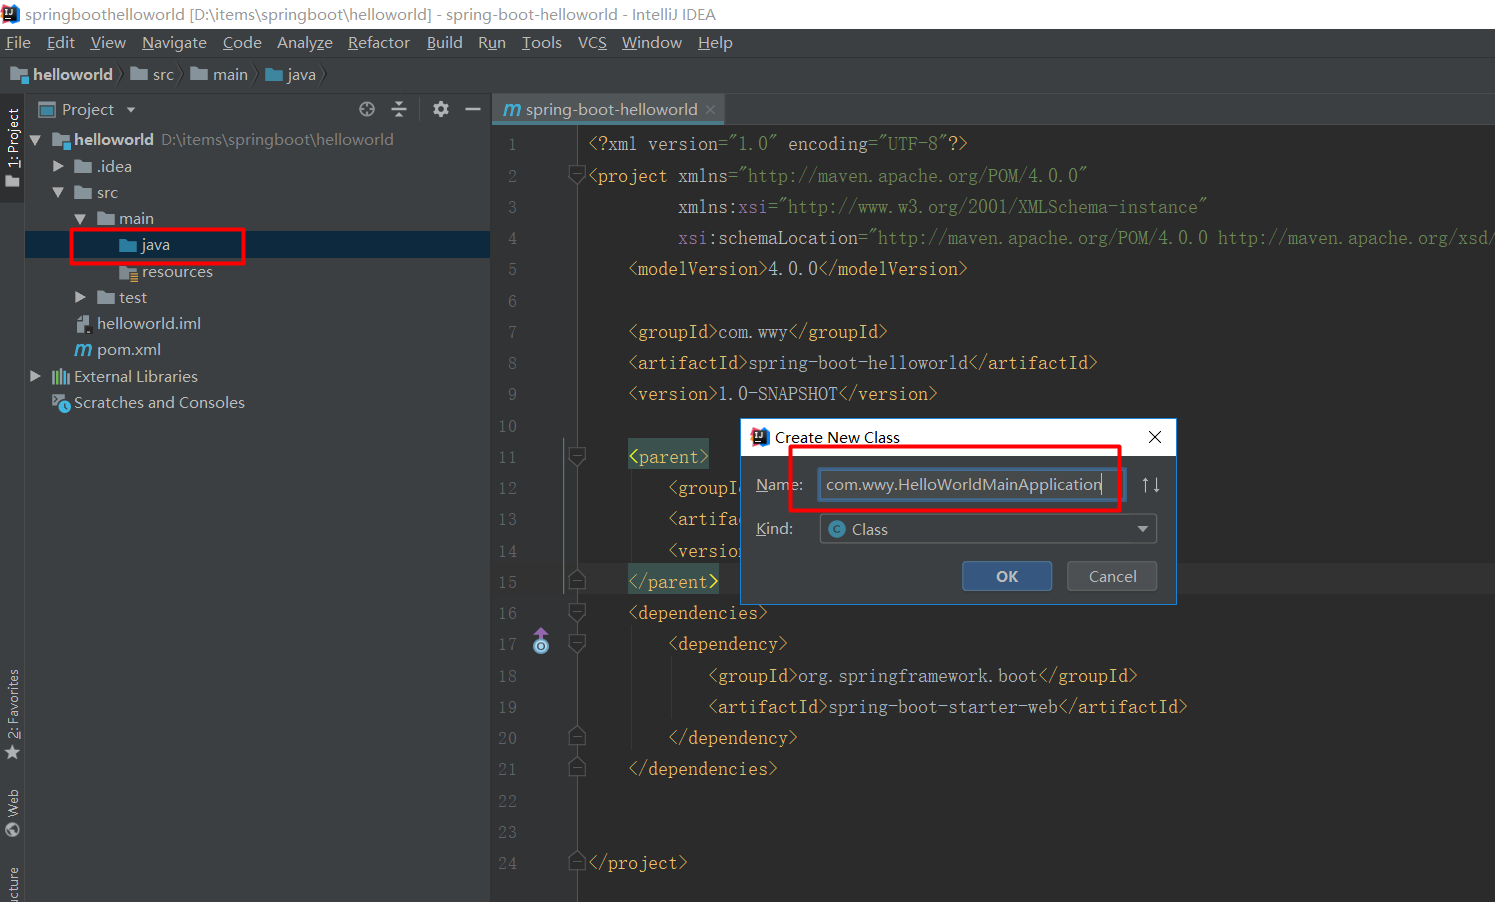1495x902 pixels.
Task: Open Project panel settings gear
Action: pos(441,109)
